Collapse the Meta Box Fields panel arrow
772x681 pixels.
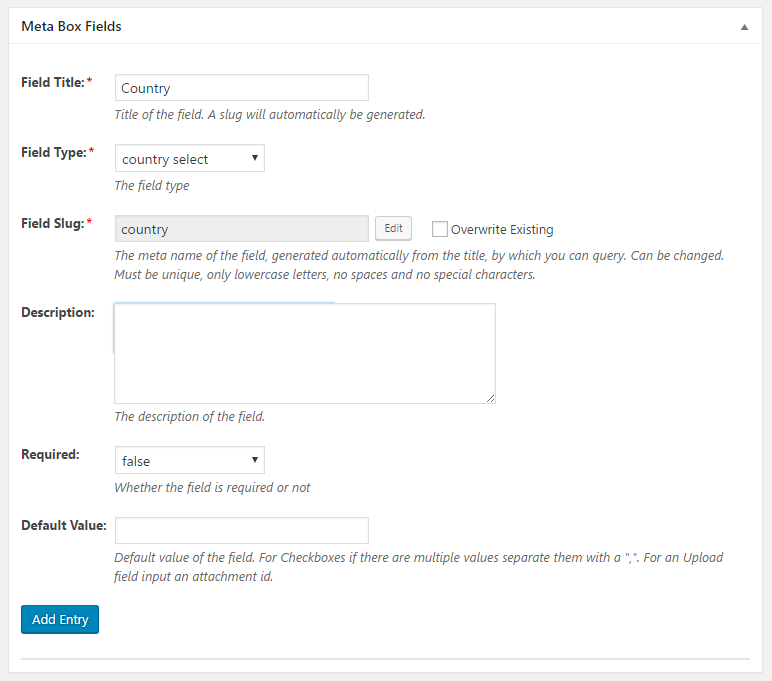tap(744, 27)
